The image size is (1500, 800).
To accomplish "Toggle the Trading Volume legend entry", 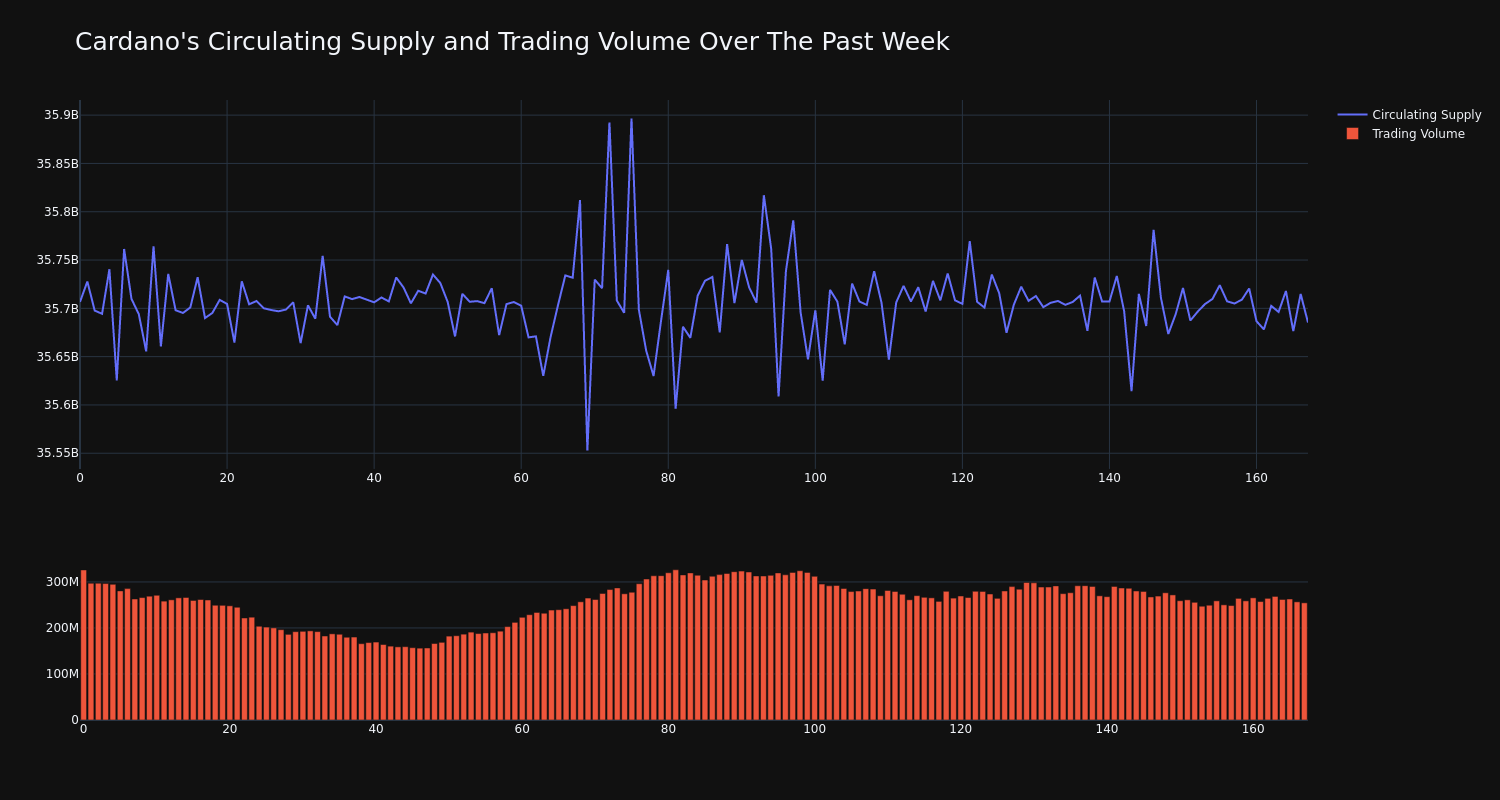I will (x=1409, y=134).
